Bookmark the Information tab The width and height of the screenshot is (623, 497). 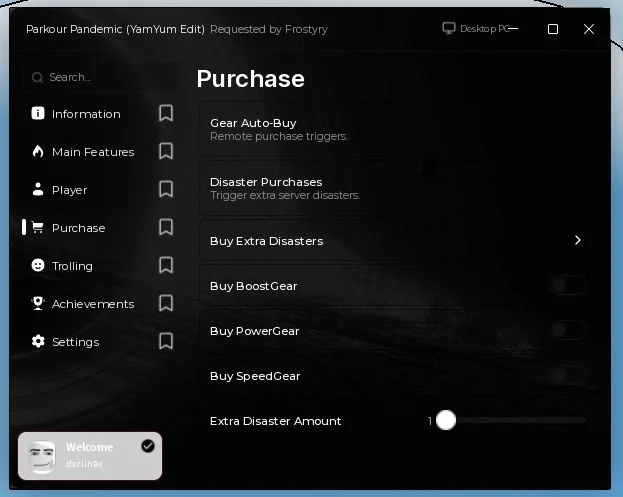[x=166, y=113]
